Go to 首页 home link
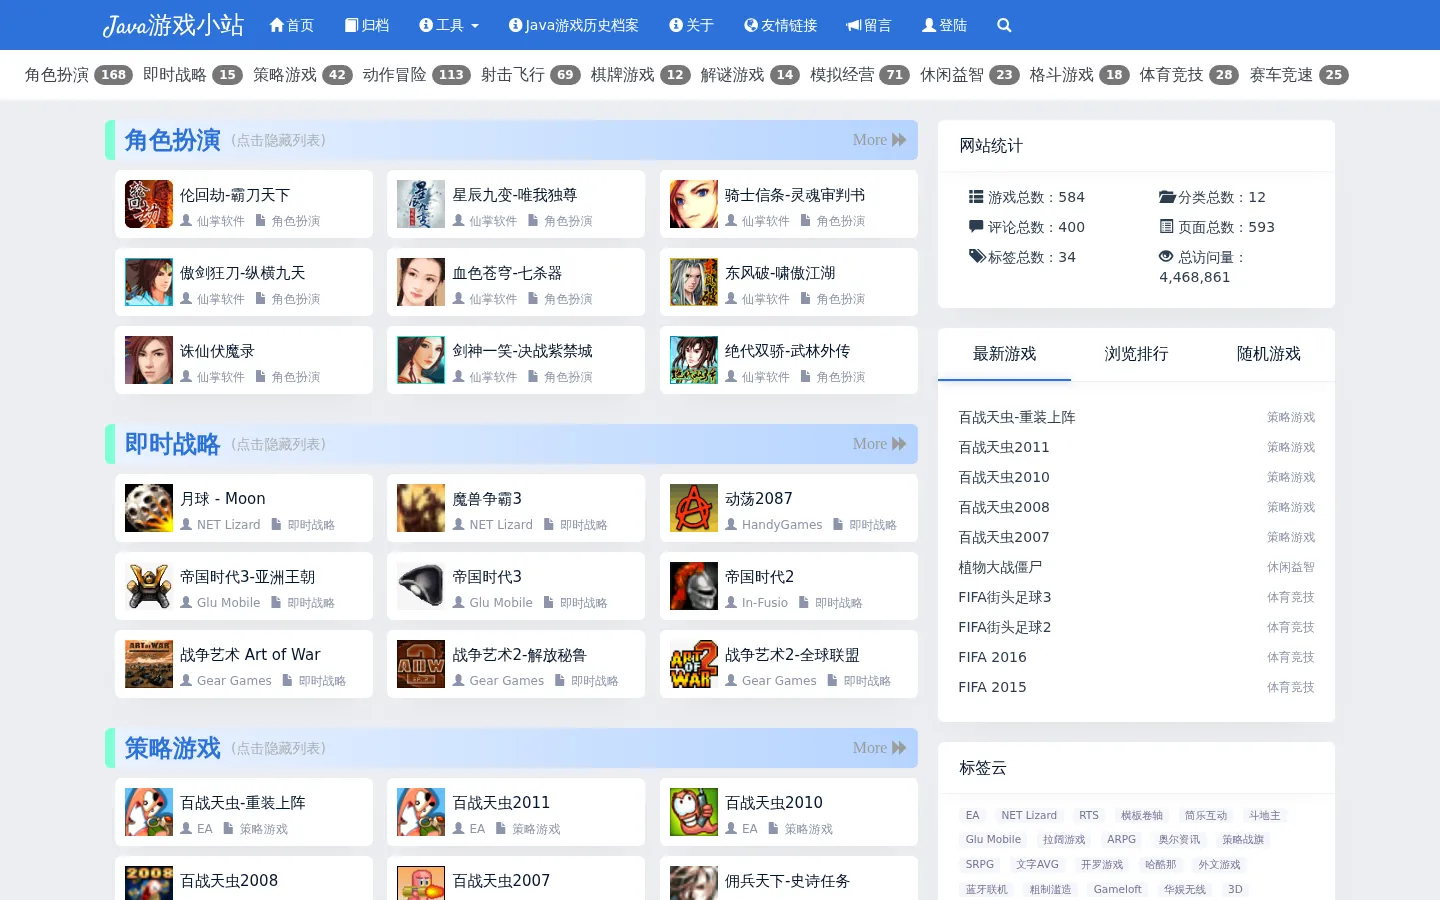Viewport: 1440px width, 900px height. point(292,25)
